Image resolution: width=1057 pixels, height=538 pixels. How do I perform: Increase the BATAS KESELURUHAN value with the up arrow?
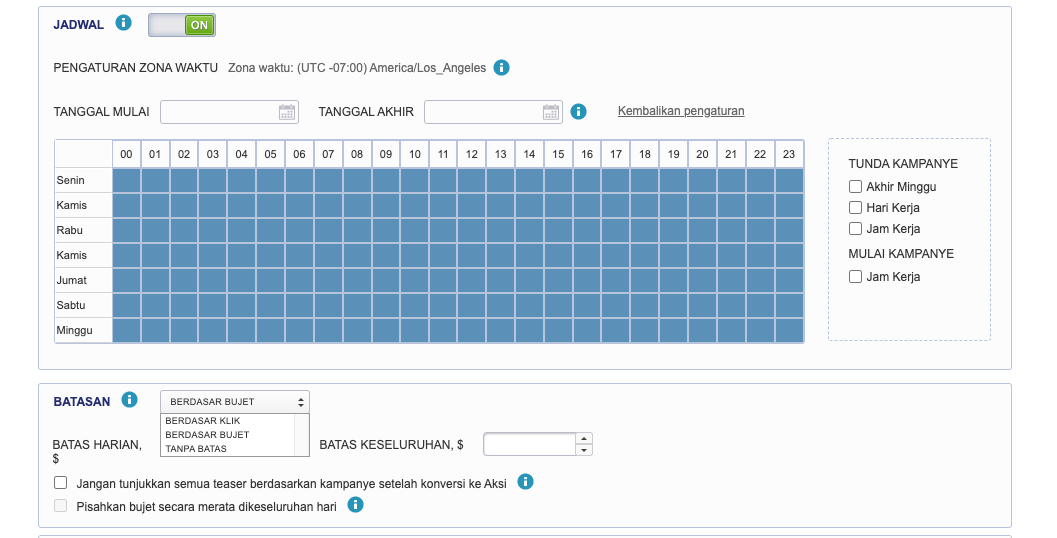(x=584, y=438)
